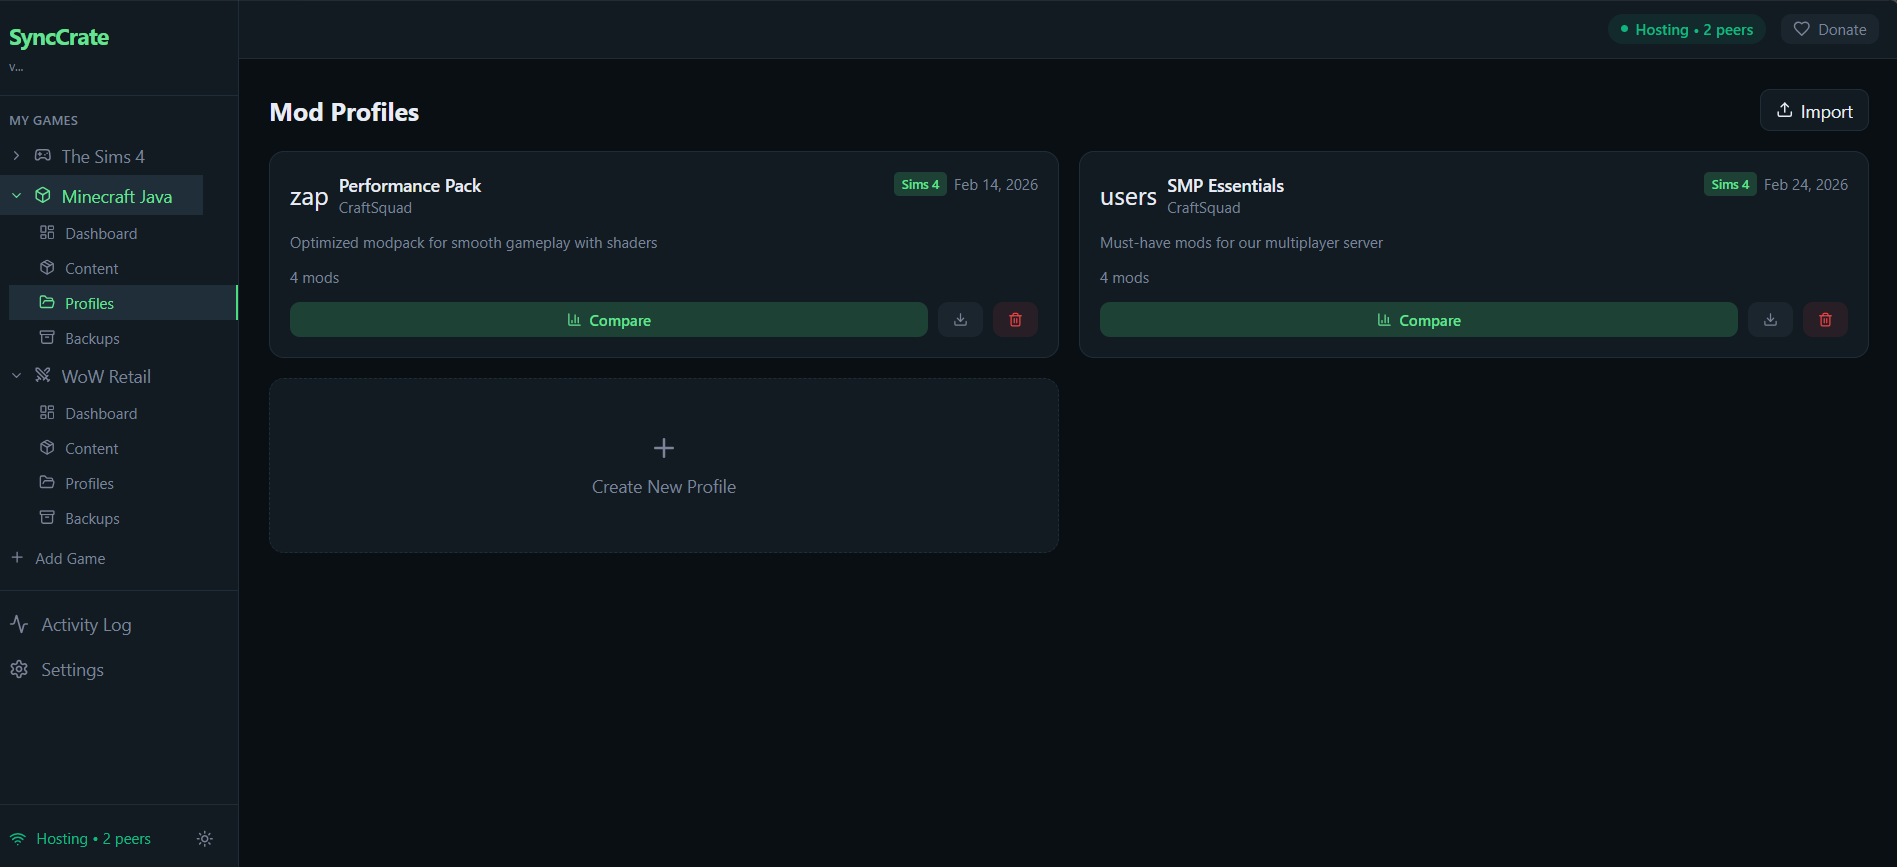Download the SMP Essentials profile
Image resolution: width=1897 pixels, height=867 pixels.
(1770, 320)
